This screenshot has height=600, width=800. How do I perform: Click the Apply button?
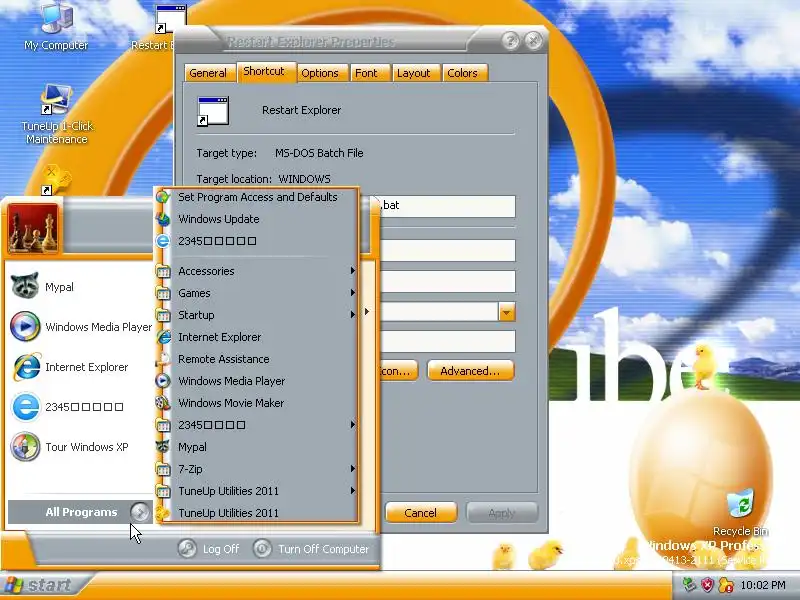point(502,513)
